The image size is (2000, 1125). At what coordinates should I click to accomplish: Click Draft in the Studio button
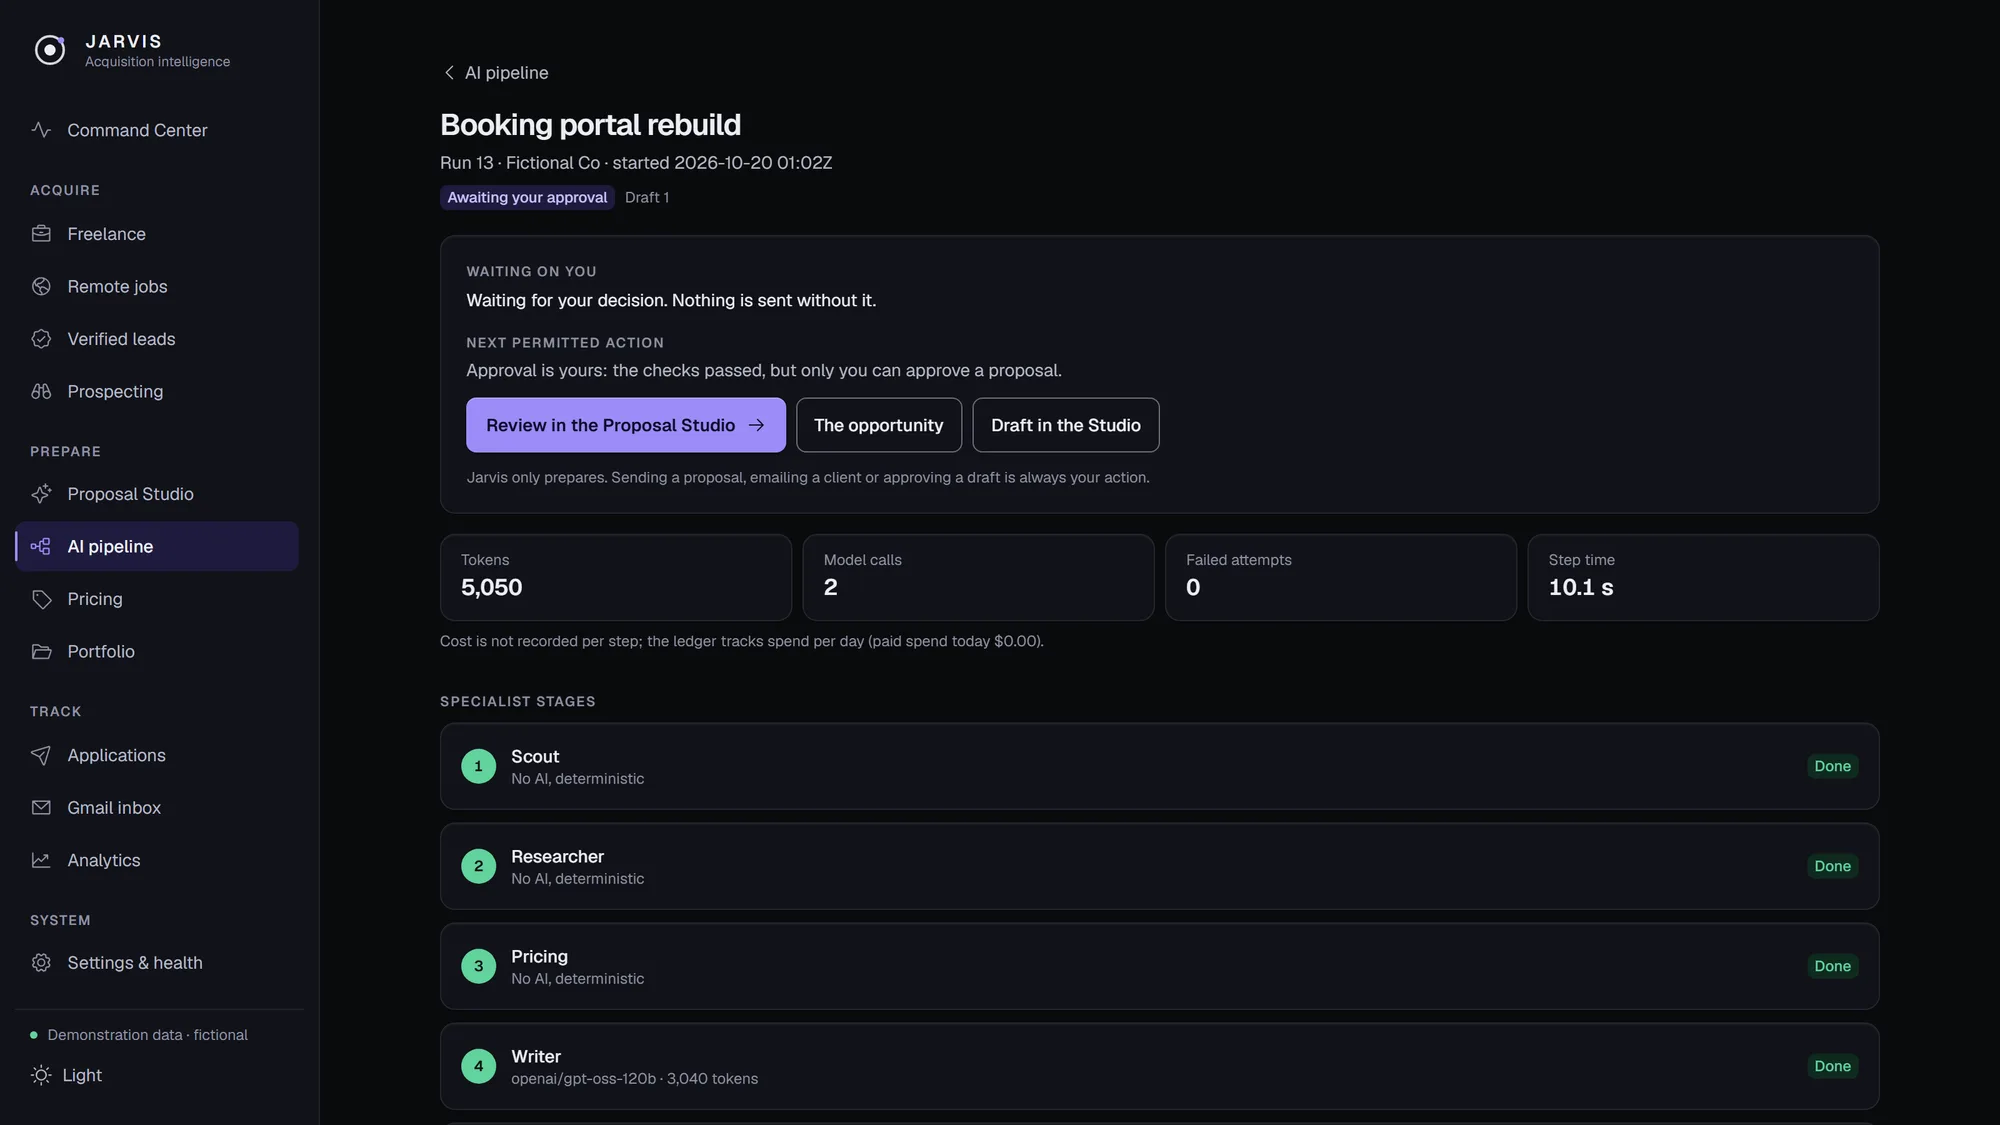(1066, 425)
